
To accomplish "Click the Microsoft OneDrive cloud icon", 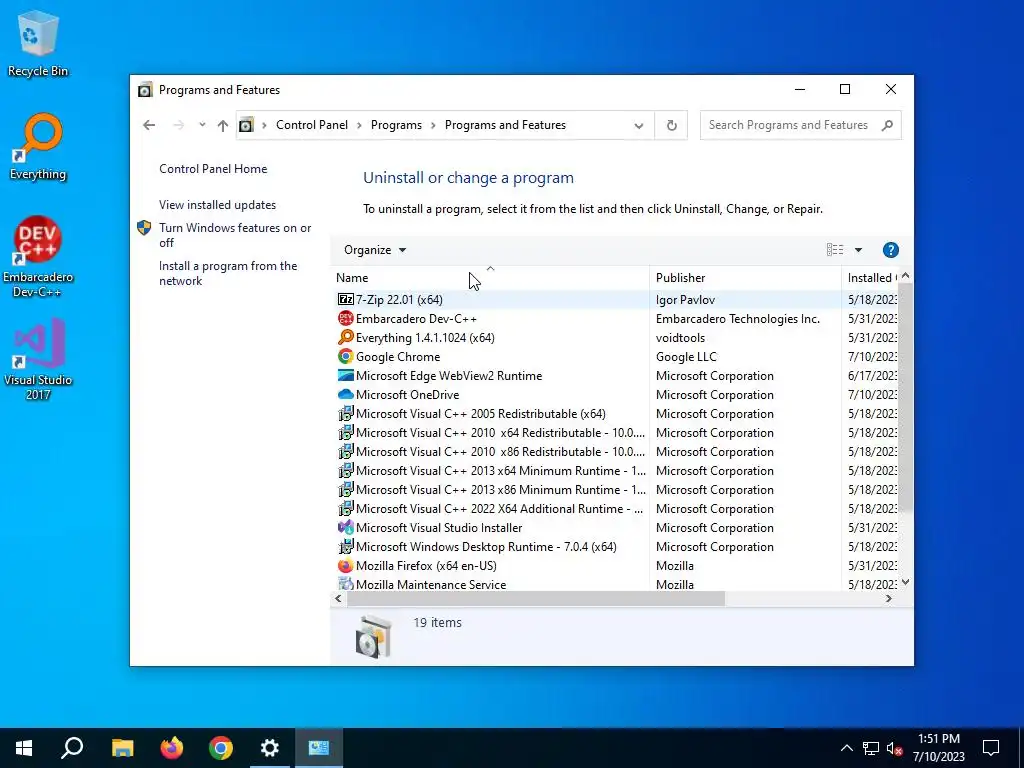I will coord(345,394).
